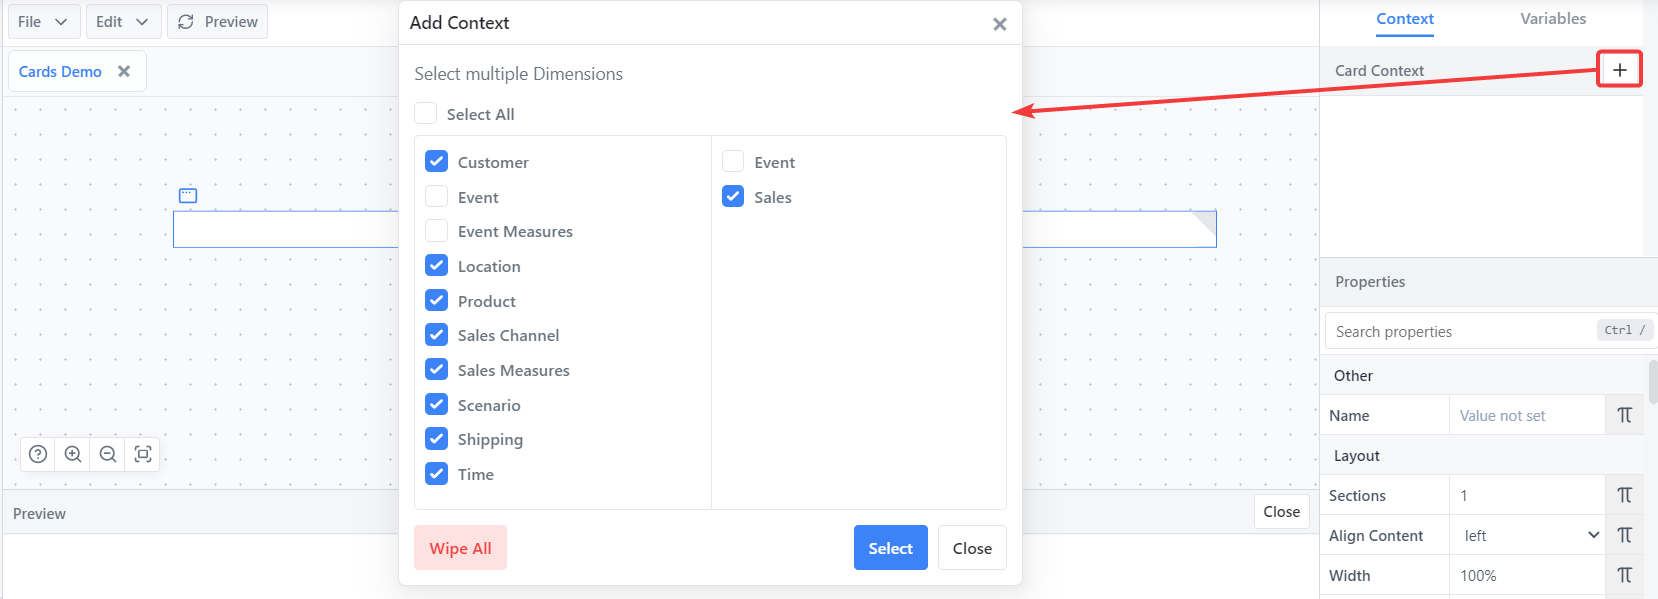Click the pi icon next to Name
The width and height of the screenshot is (1658, 599).
coord(1624,415)
